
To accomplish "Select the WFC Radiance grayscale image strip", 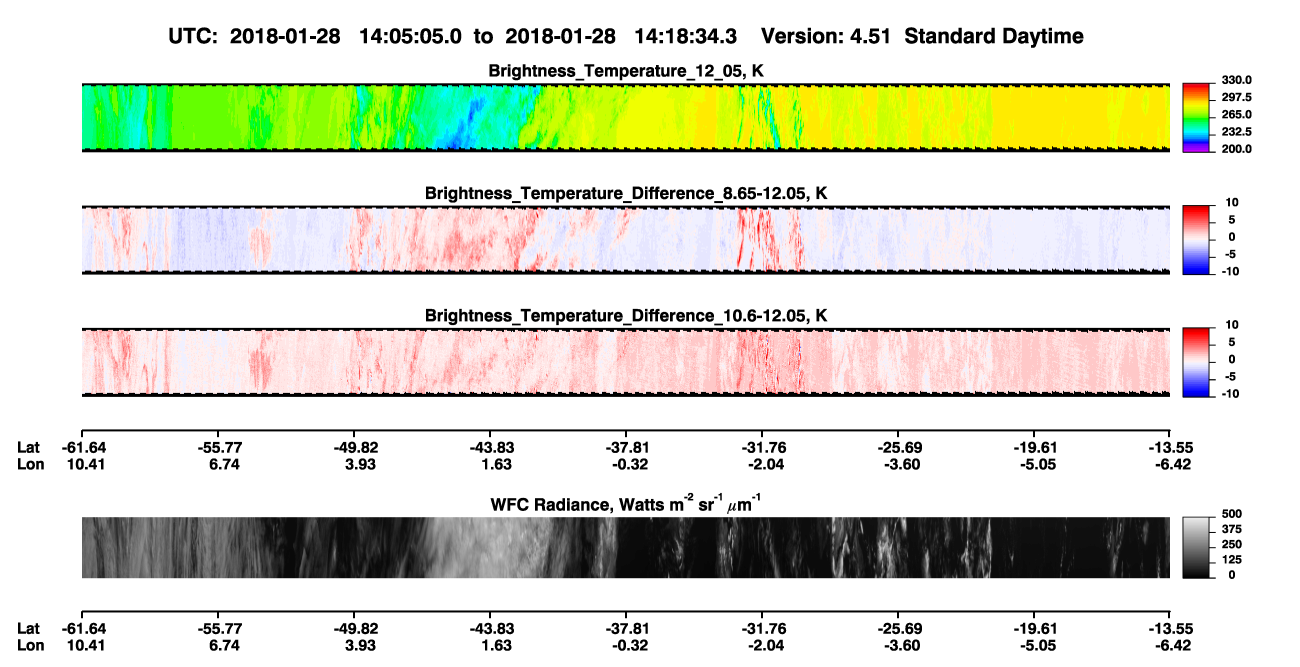I will [625, 547].
